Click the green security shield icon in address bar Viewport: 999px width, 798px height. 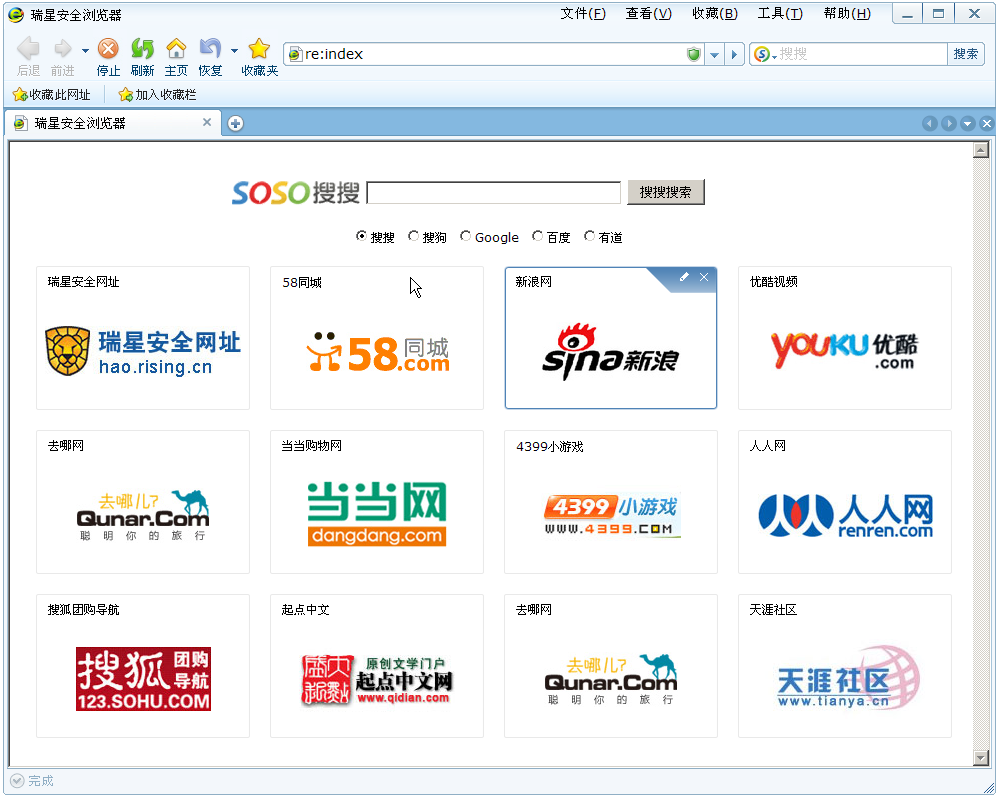point(694,54)
